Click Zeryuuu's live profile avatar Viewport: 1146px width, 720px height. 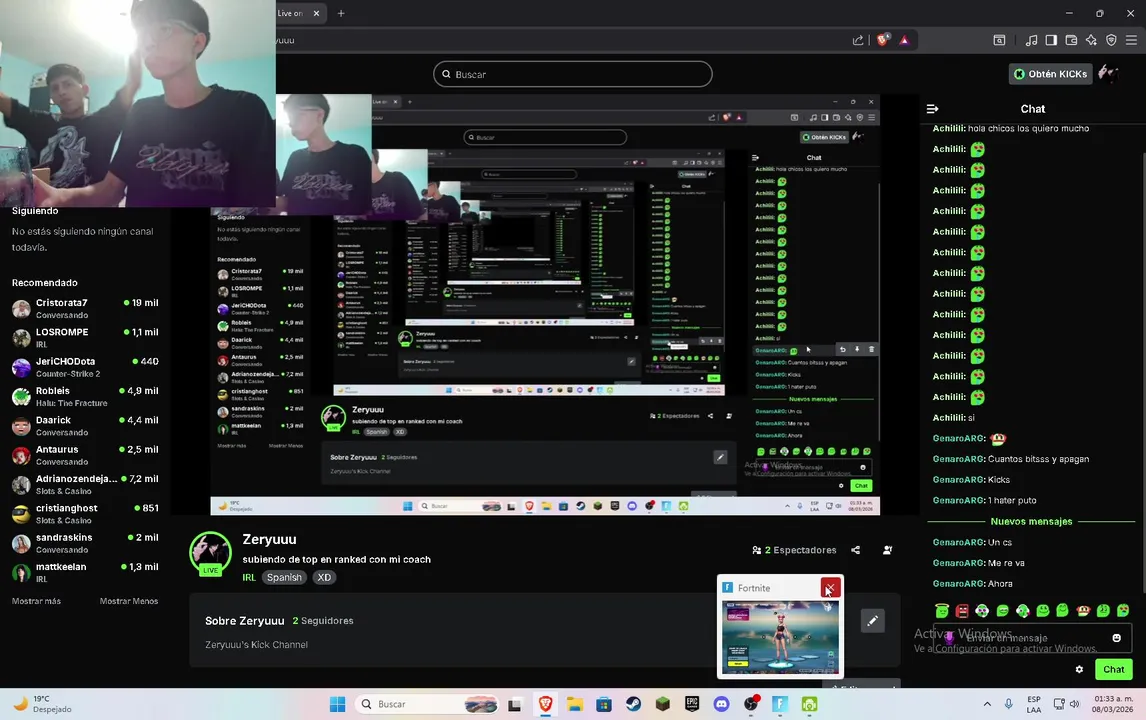(x=210, y=553)
